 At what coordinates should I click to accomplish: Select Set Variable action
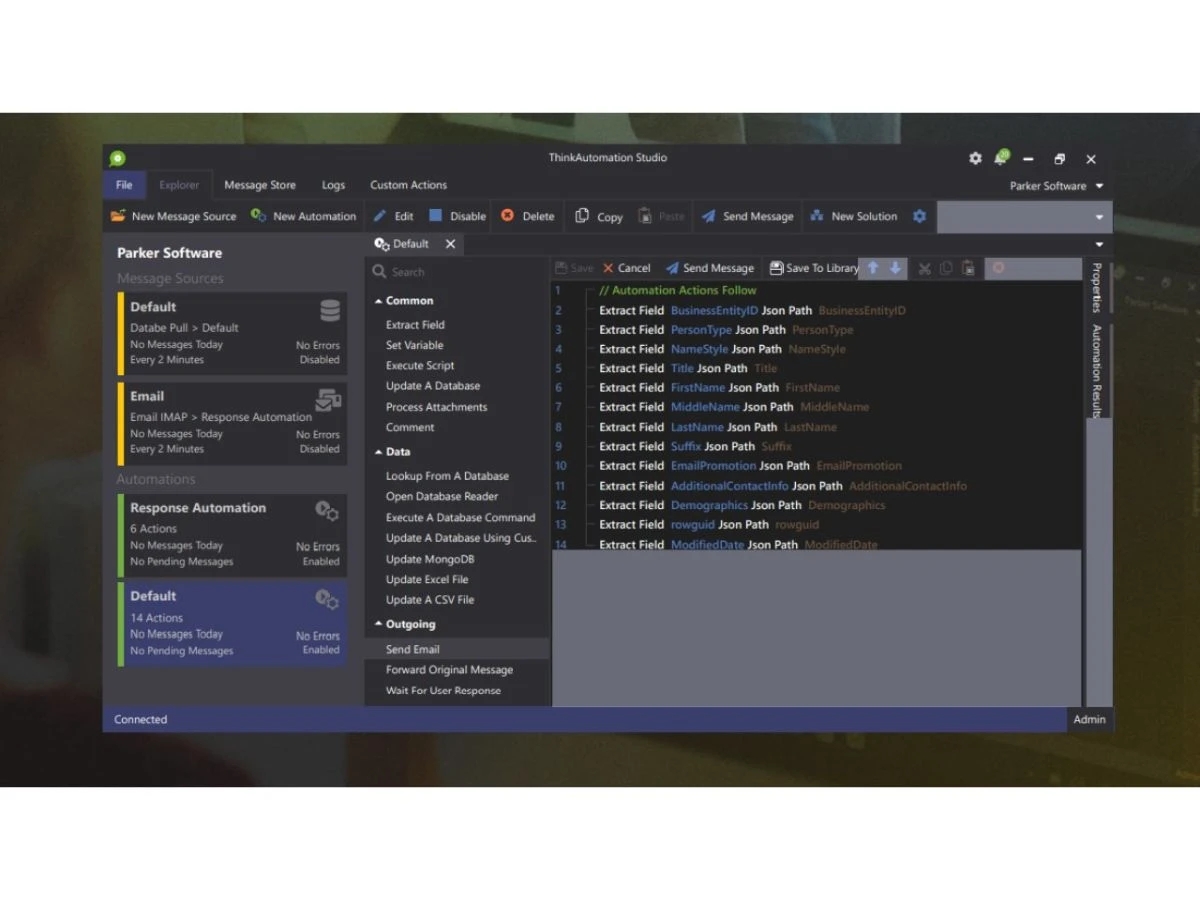coord(414,345)
